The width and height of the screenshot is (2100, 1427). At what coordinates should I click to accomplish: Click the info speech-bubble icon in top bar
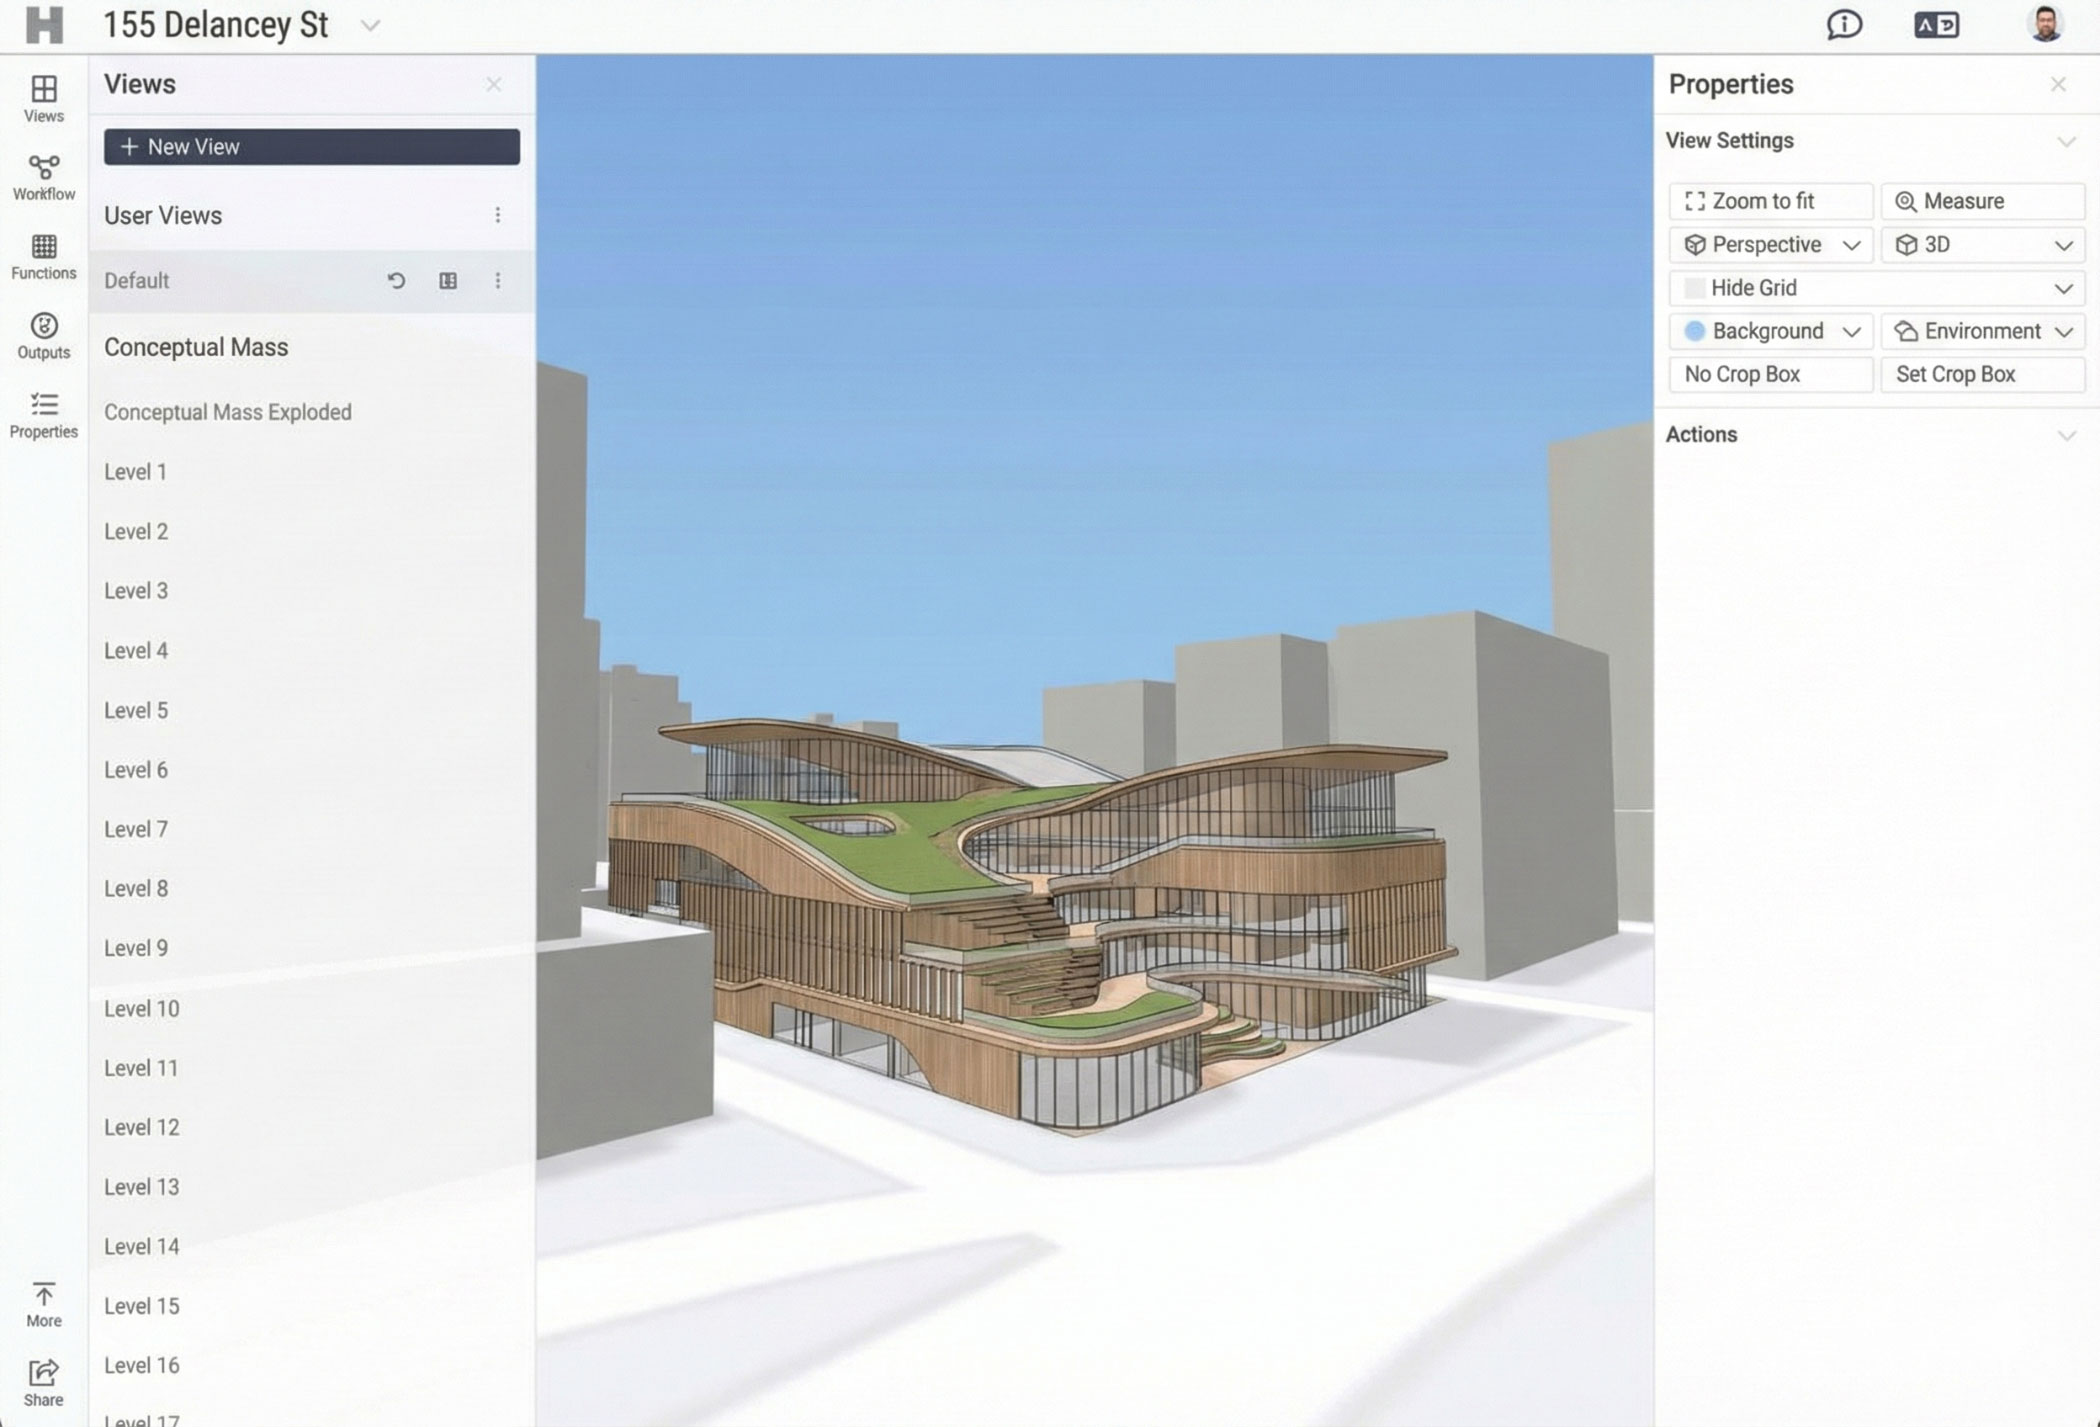click(x=1845, y=25)
